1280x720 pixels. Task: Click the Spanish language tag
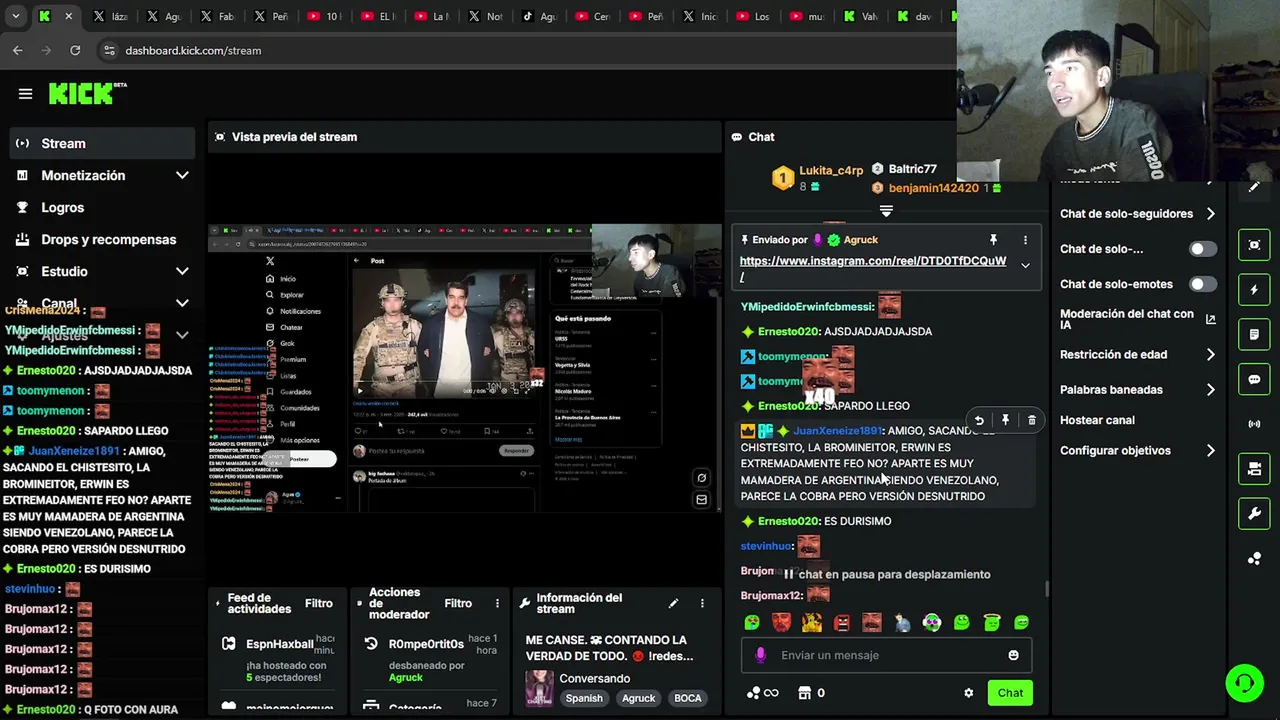coord(584,698)
